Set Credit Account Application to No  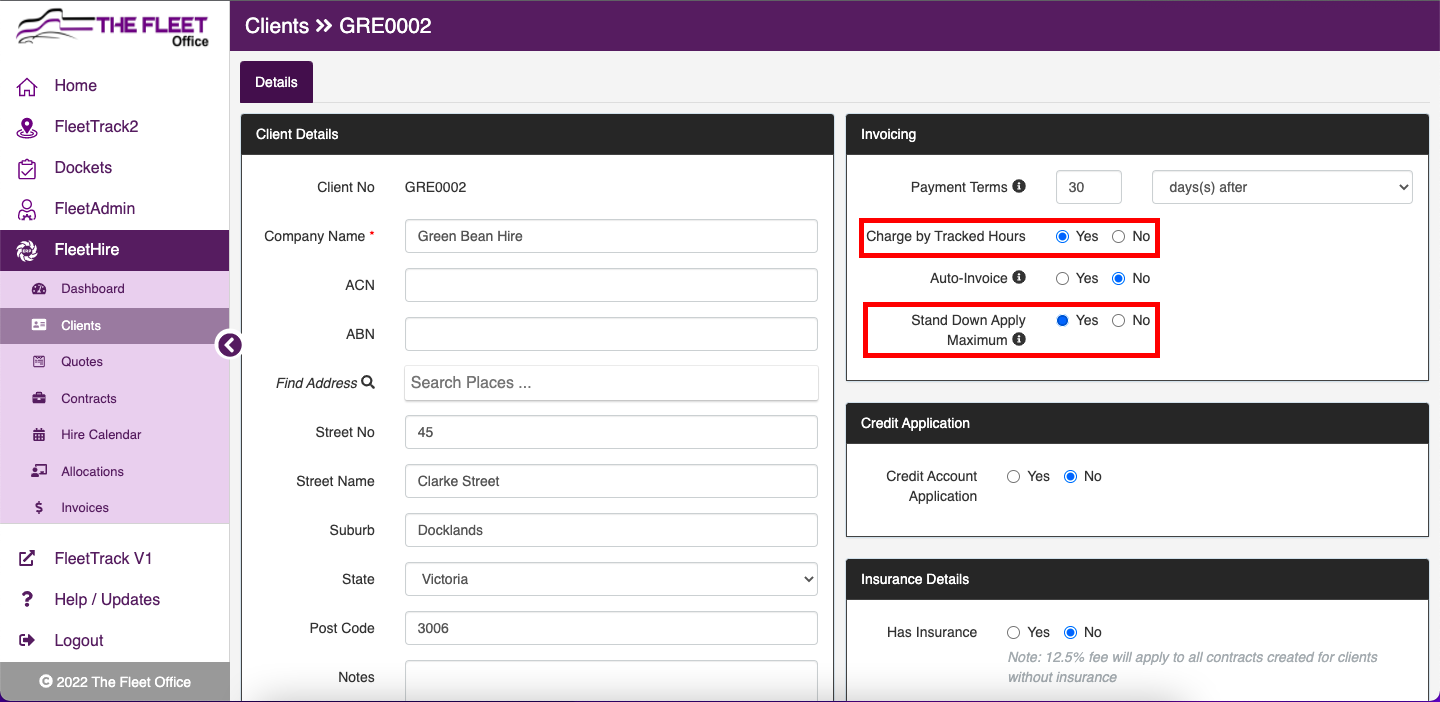coord(1070,477)
